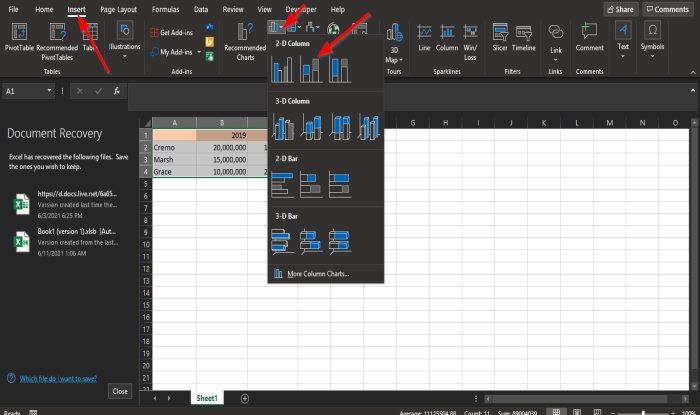Switch to Page Layout view in status bar
Viewport: 700px width, 415px height.
577,412
